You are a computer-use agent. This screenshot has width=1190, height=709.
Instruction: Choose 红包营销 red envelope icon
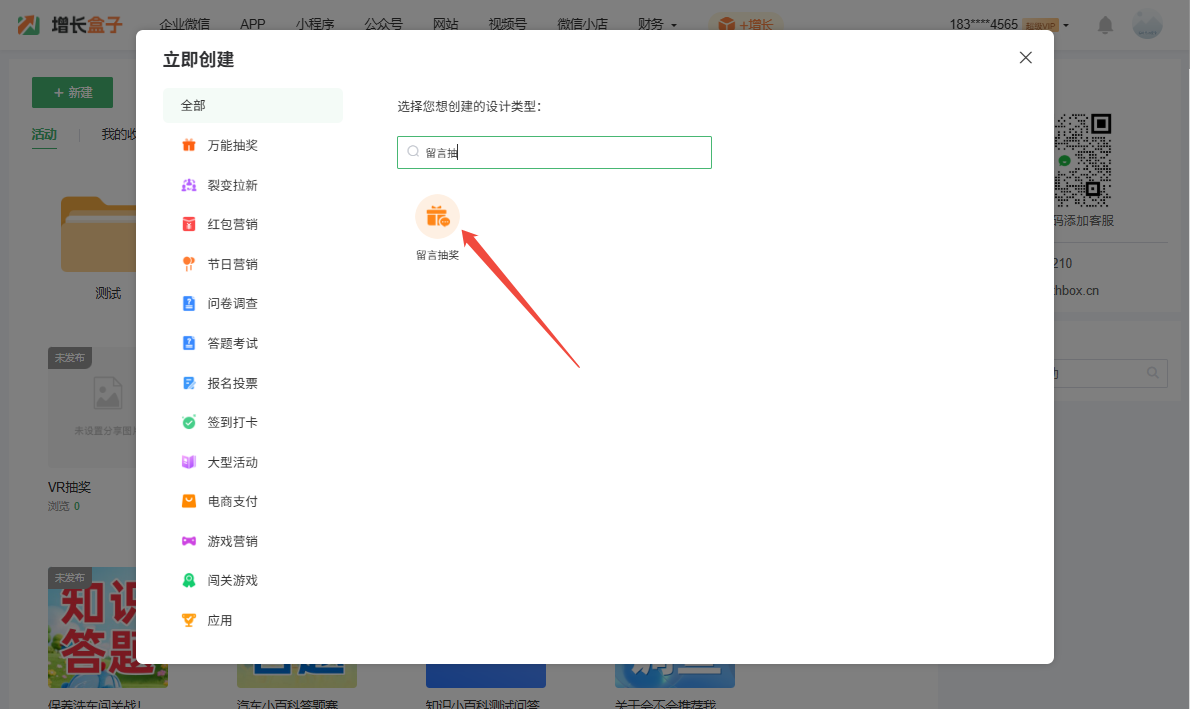tap(189, 224)
